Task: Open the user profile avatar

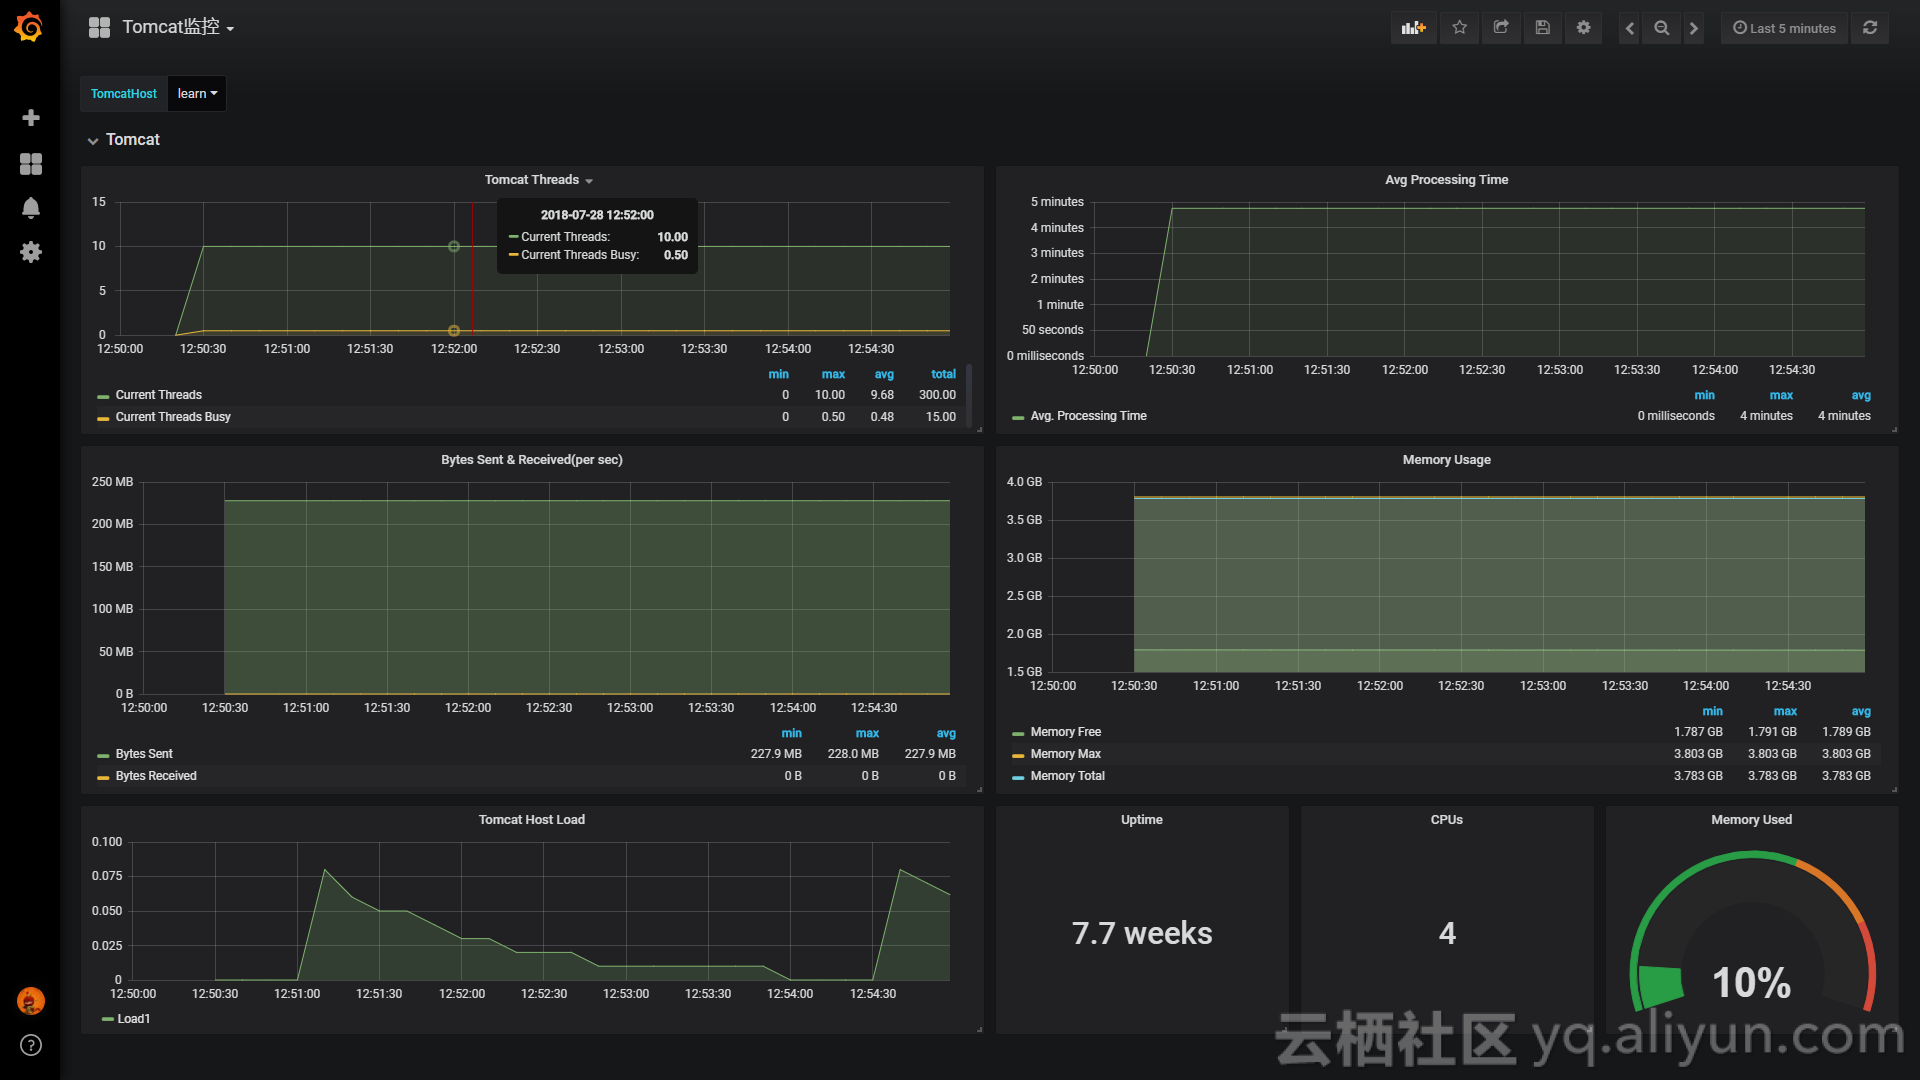Action: coord(31,1000)
